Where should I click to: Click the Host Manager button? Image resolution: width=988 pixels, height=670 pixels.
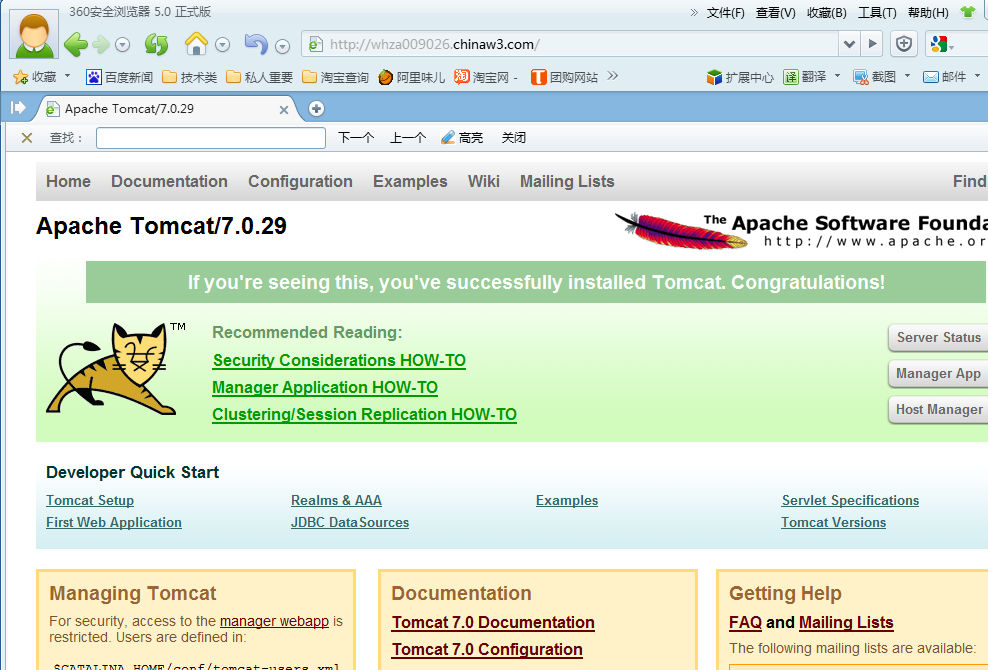coord(938,410)
